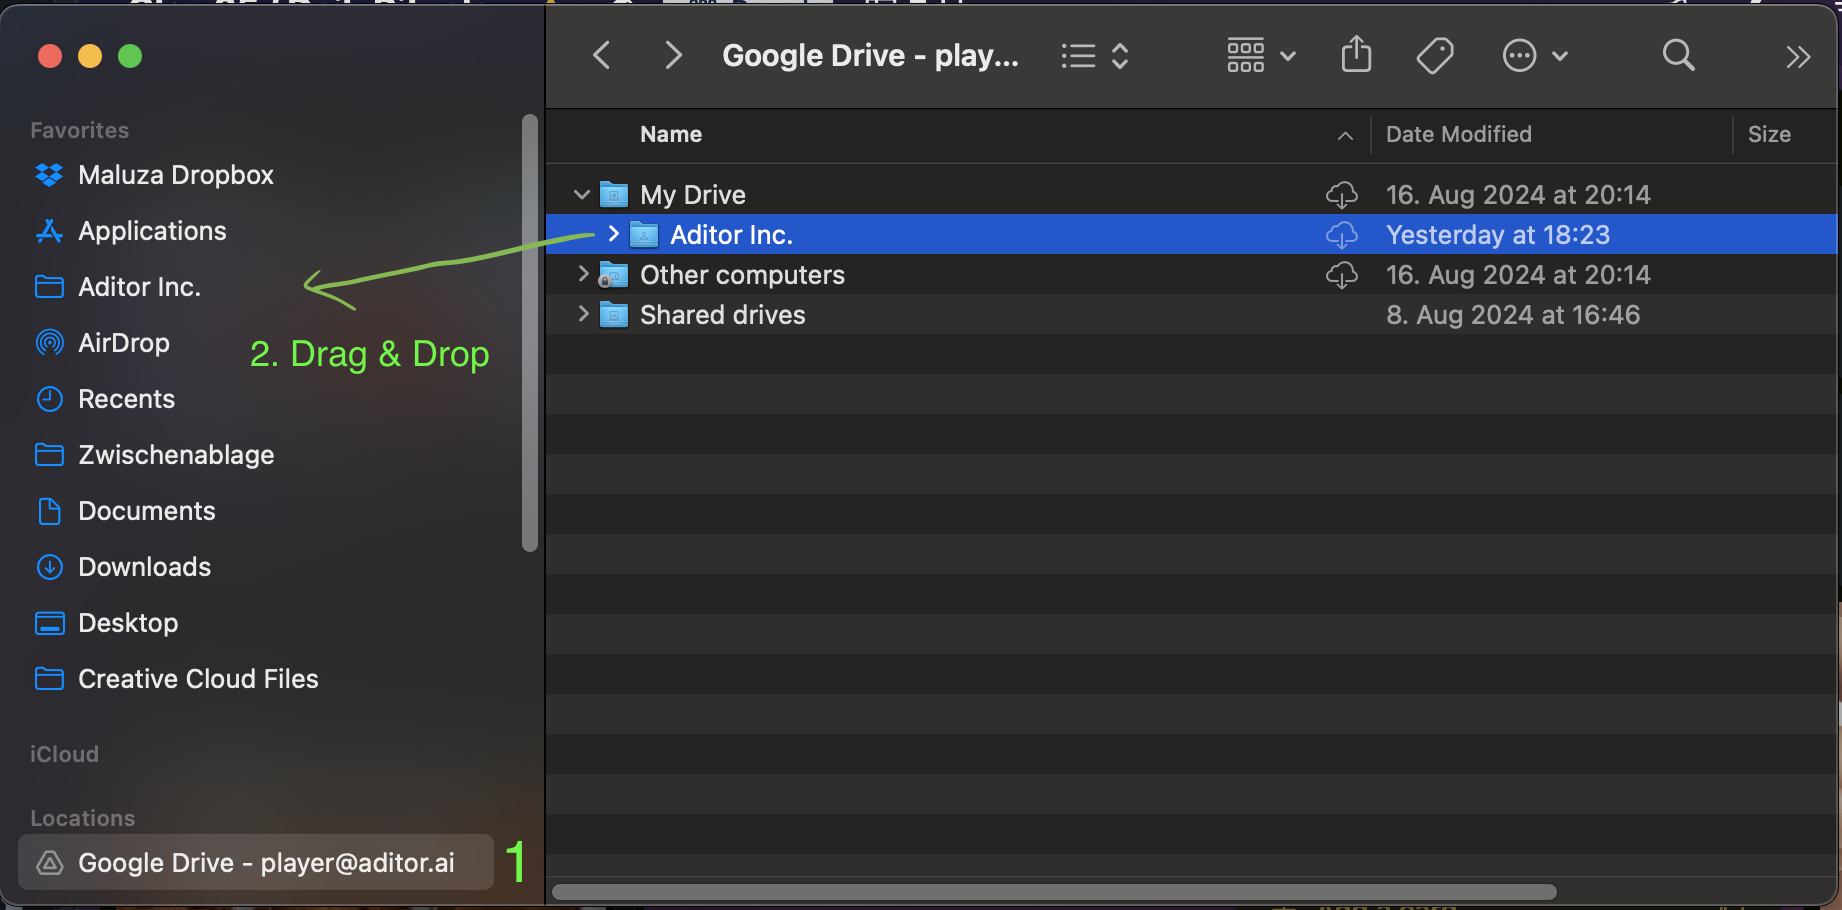Image resolution: width=1842 pixels, height=910 pixels.
Task: Click the Zwischenablage folder icon
Action: coord(49,455)
